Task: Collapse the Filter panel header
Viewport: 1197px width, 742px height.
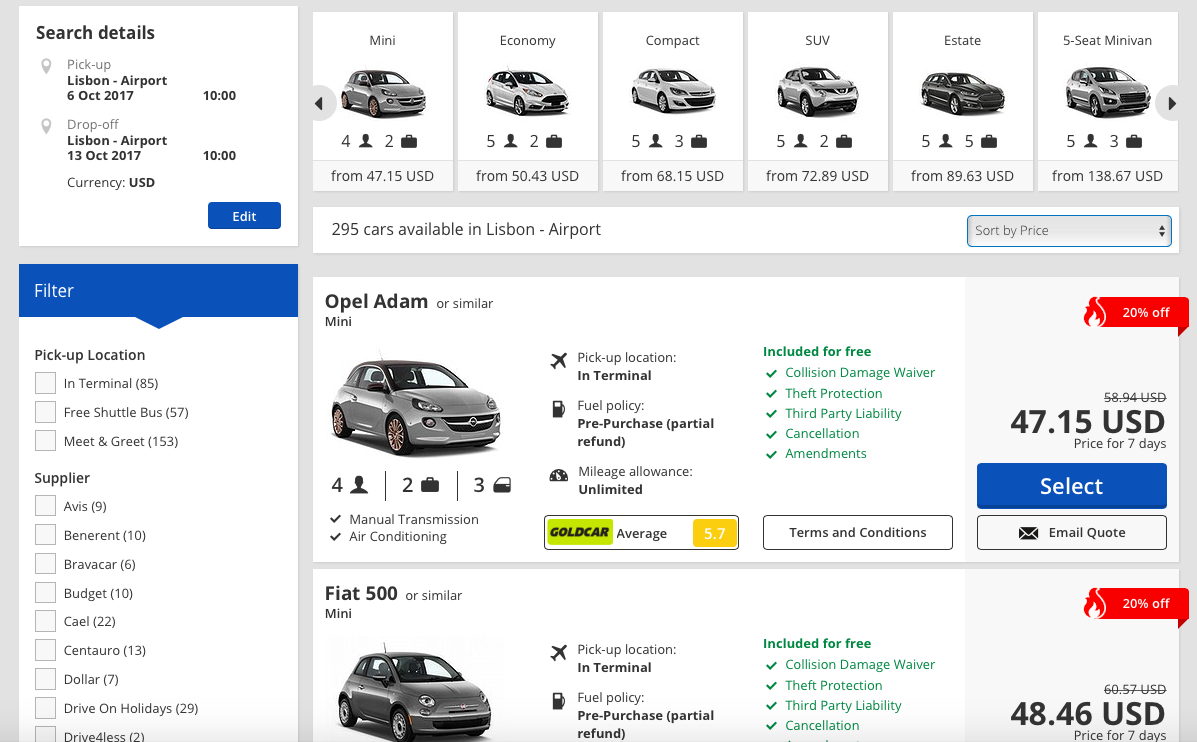Action: coord(158,291)
